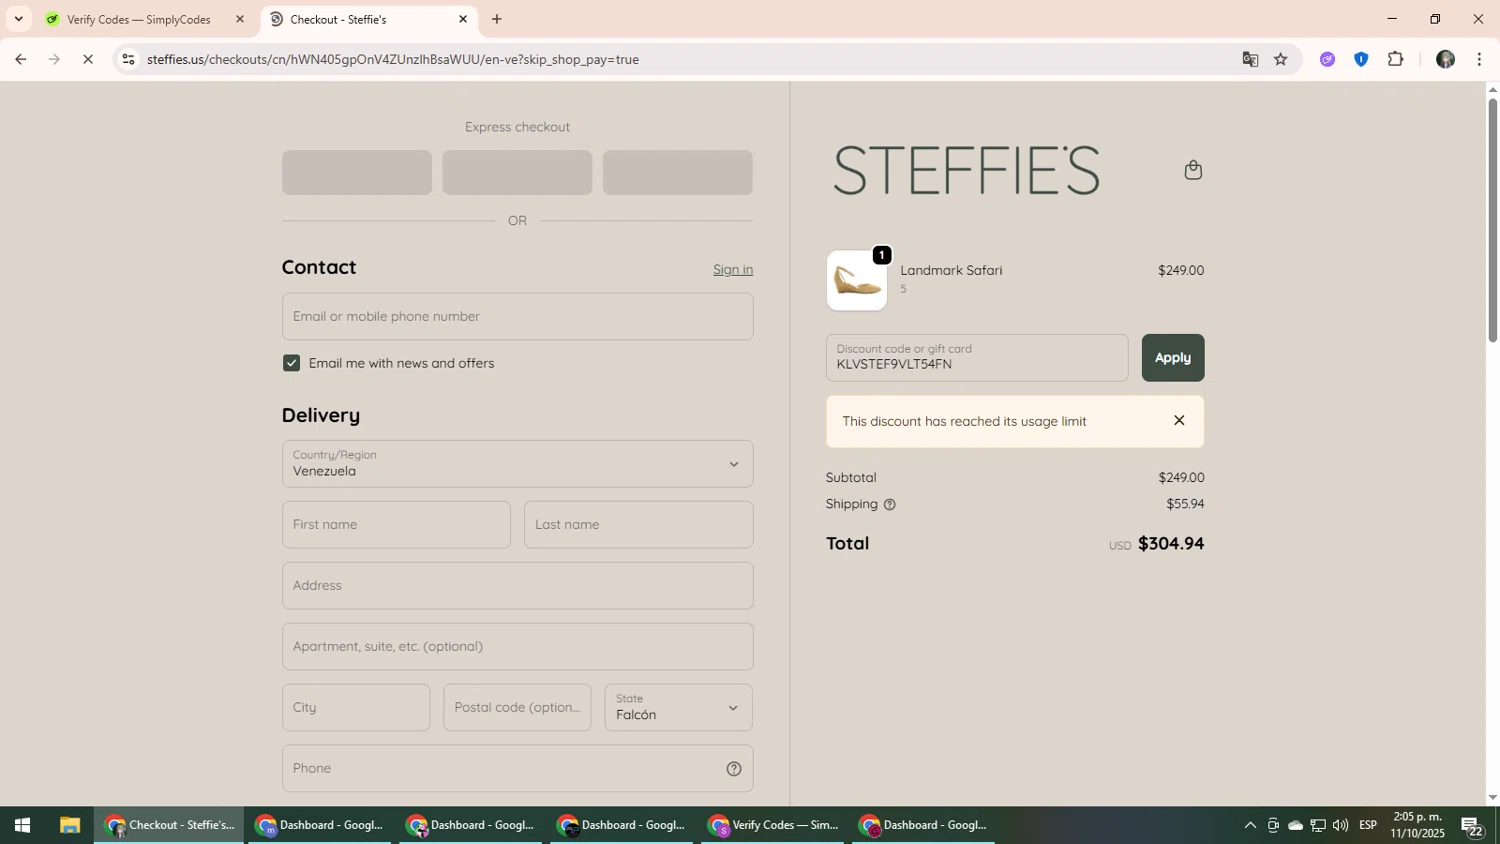Open the shopping bag cart icon
This screenshot has width=1500, height=844.
(x=1192, y=170)
